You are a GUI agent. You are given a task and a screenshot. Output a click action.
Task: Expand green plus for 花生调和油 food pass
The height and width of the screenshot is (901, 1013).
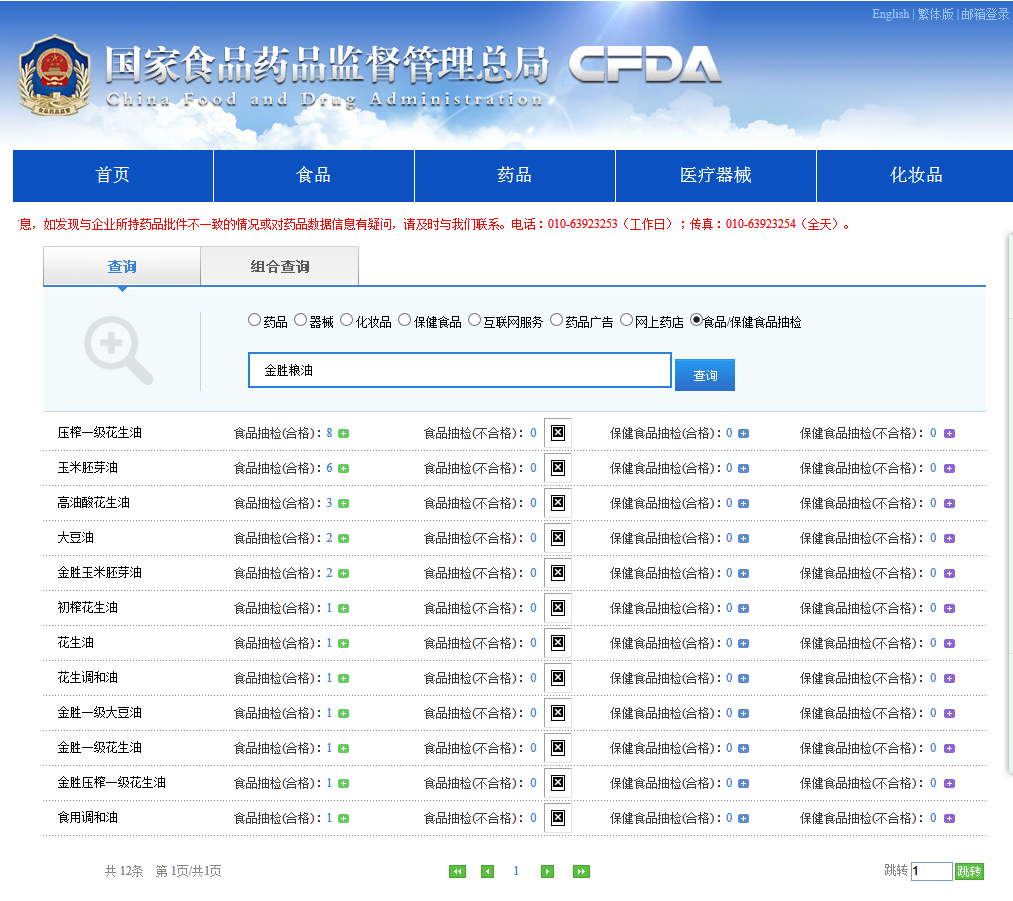(x=344, y=678)
